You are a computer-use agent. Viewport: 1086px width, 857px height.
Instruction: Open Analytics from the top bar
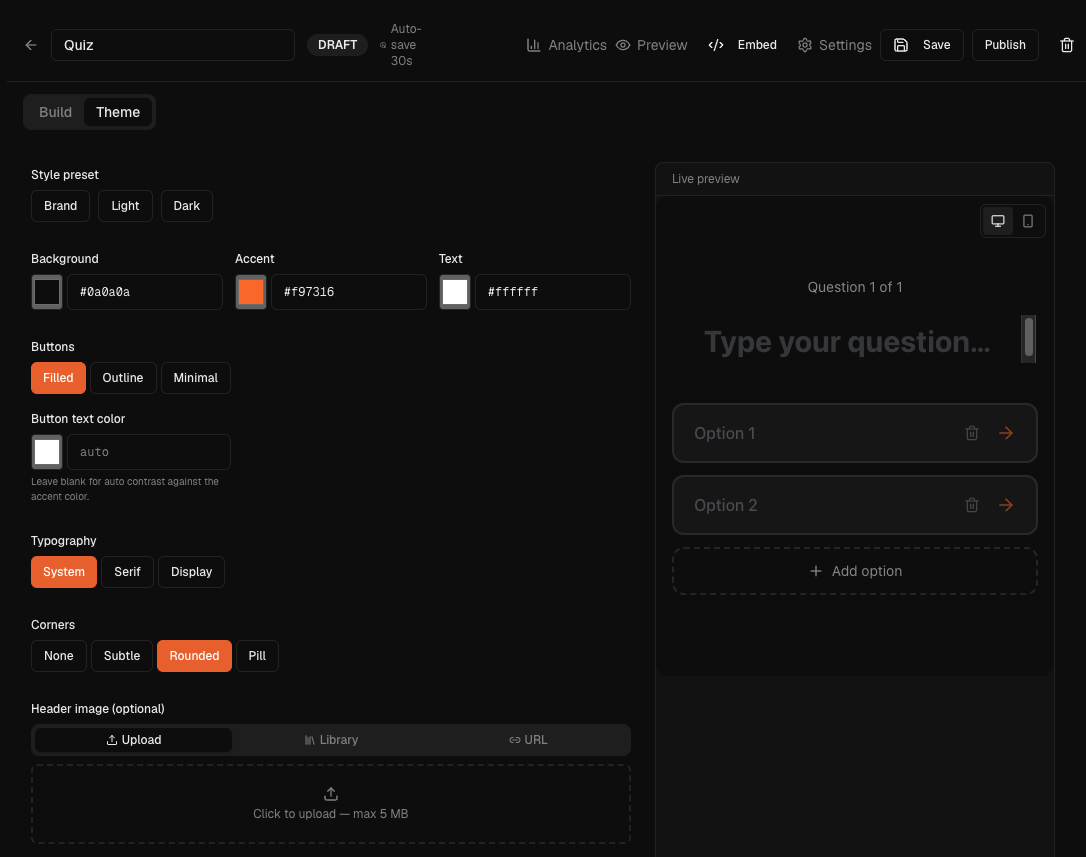click(x=567, y=45)
